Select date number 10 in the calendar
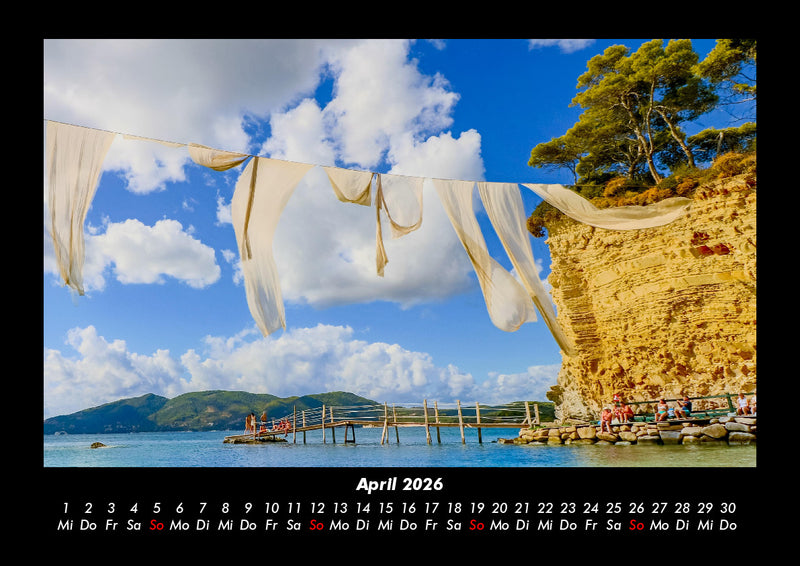Image resolution: width=800 pixels, height=566 pixels. [271, 508]
